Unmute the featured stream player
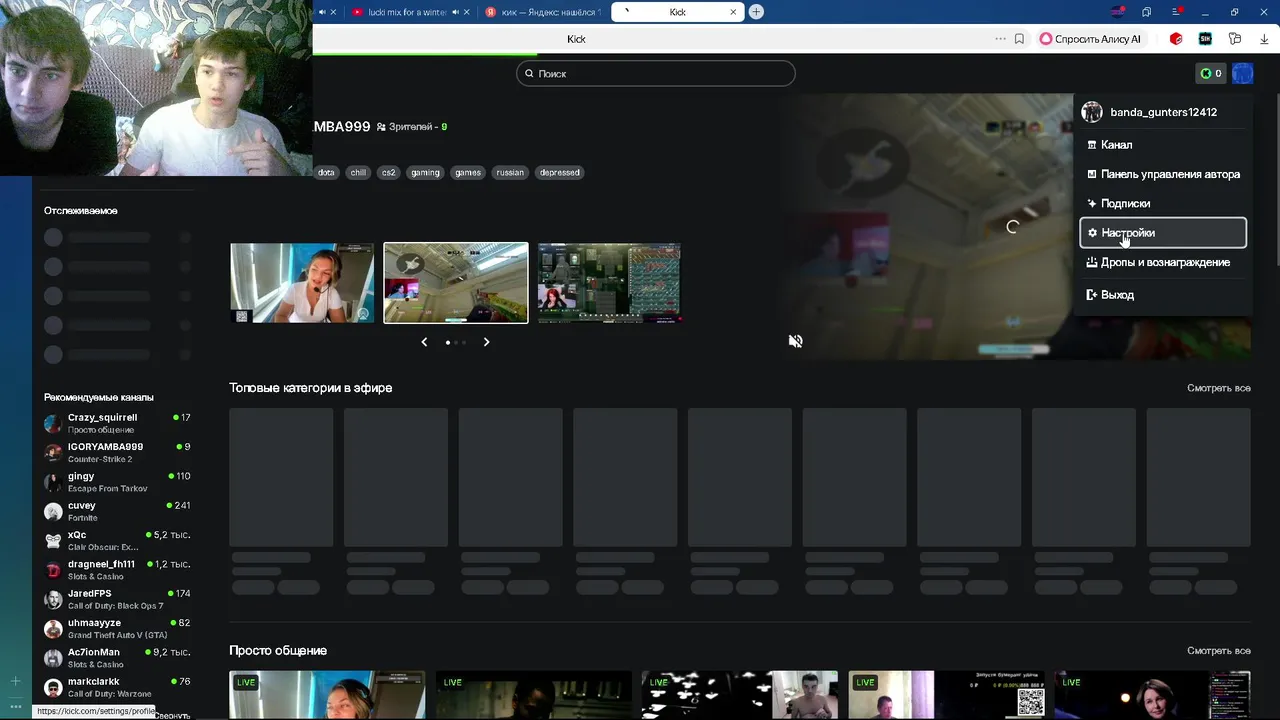This screenshot has width=1280, height=720. 795,341
